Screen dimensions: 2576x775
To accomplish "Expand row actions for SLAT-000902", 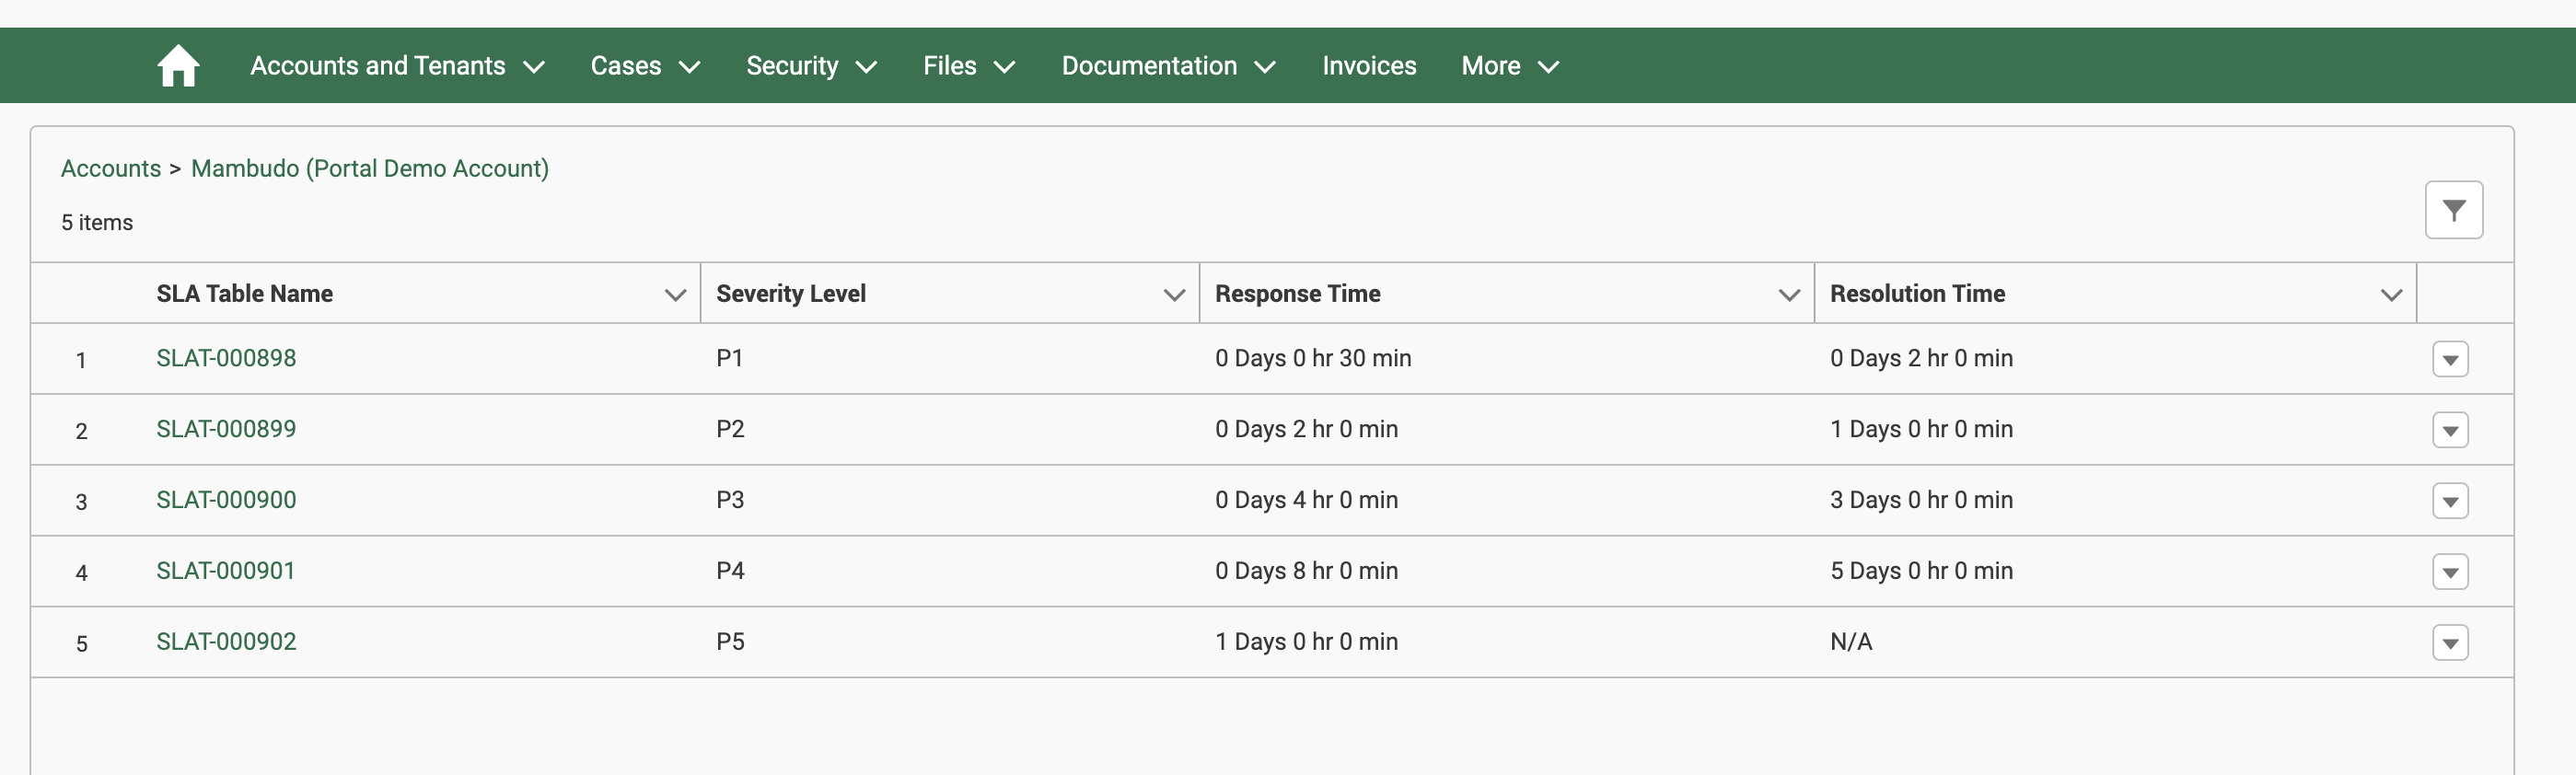I will (x=2449, y=644).
